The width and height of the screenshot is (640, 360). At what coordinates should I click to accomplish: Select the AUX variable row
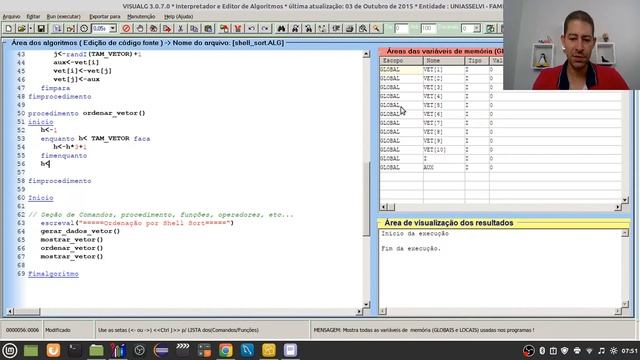(500, 167)
